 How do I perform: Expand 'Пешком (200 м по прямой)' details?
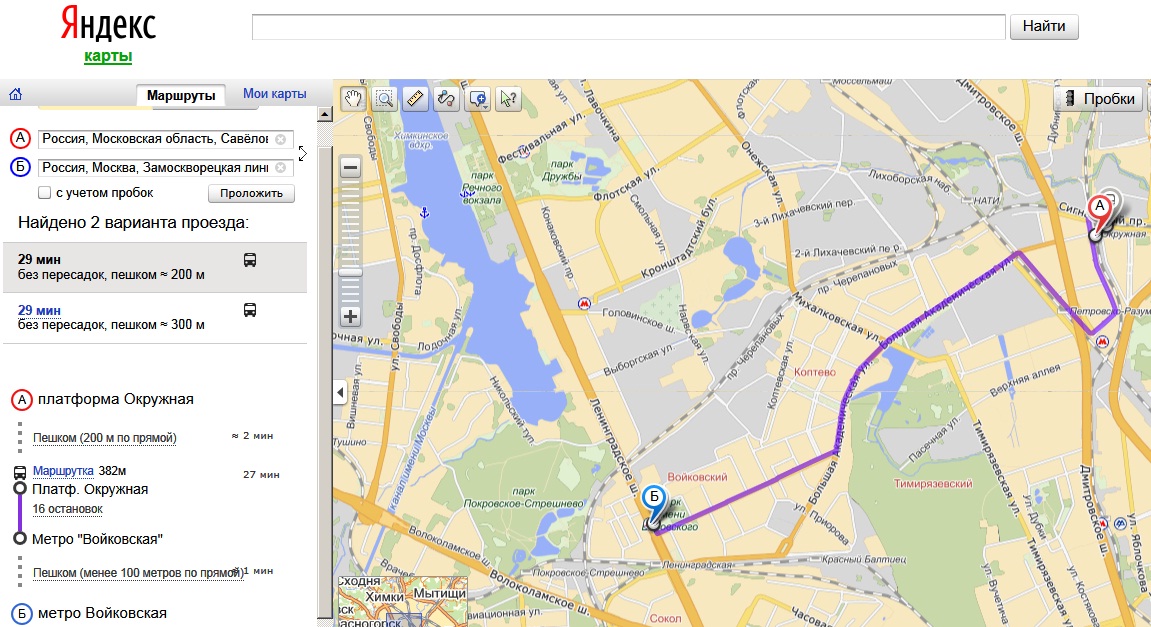[104, 438]
